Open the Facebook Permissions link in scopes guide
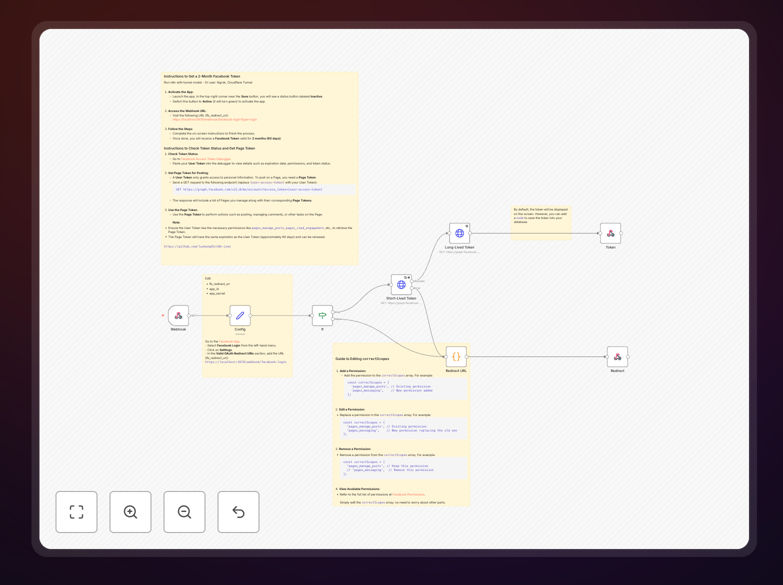This screenshot has height=585, width=783. 408,495
